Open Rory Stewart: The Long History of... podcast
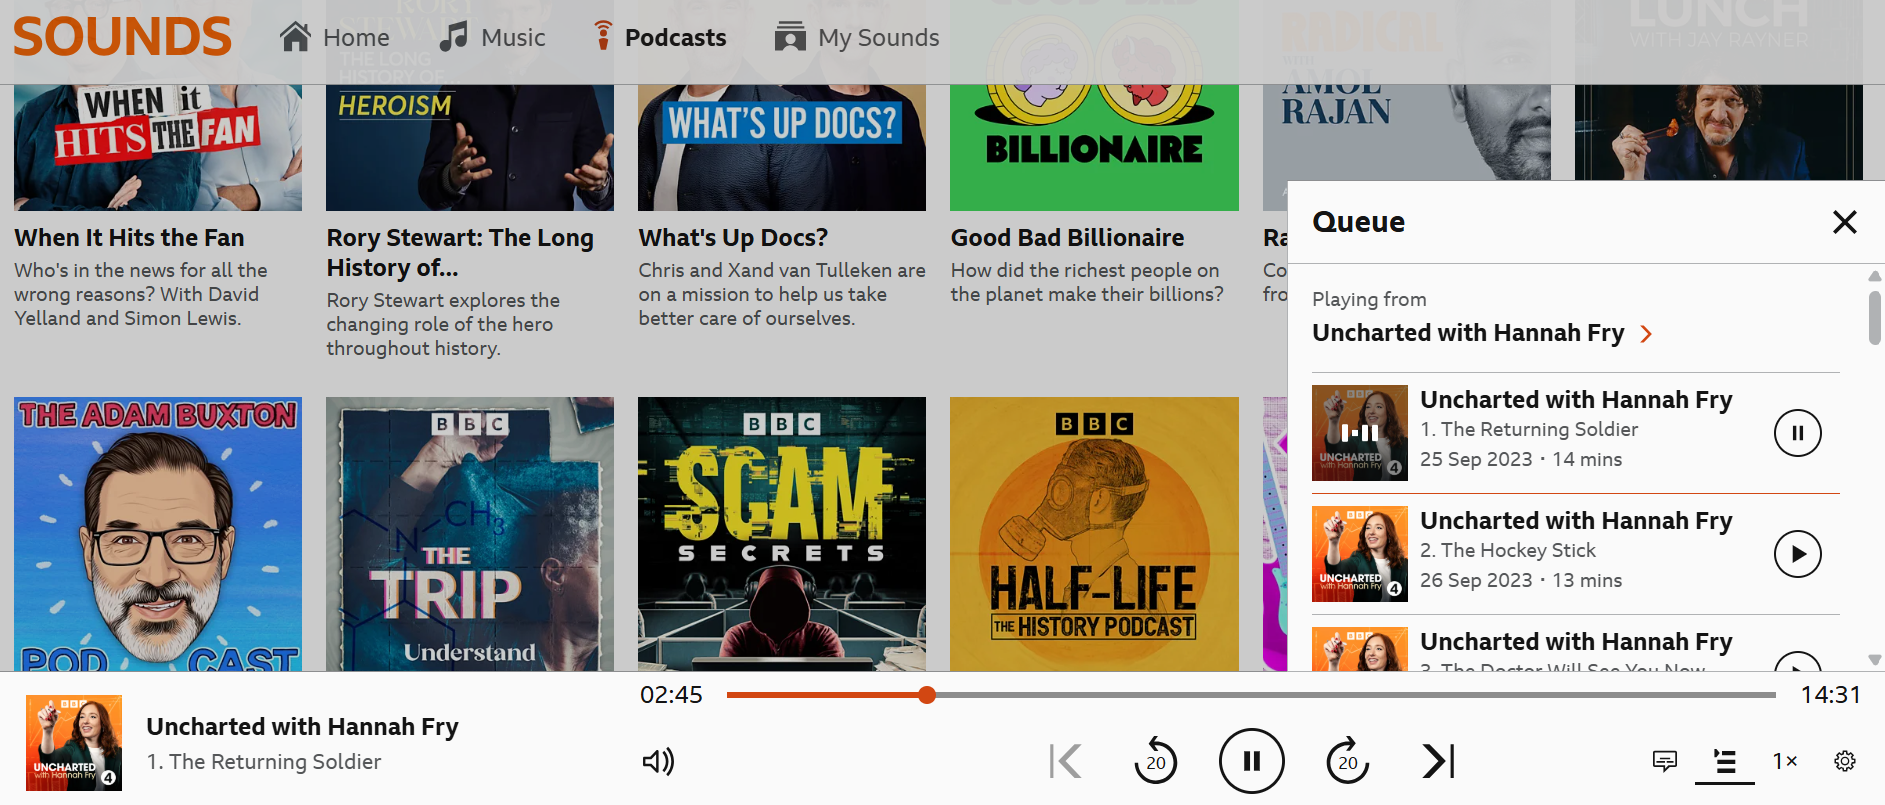This screenshot has width=1885, height=805. [460, 253]
